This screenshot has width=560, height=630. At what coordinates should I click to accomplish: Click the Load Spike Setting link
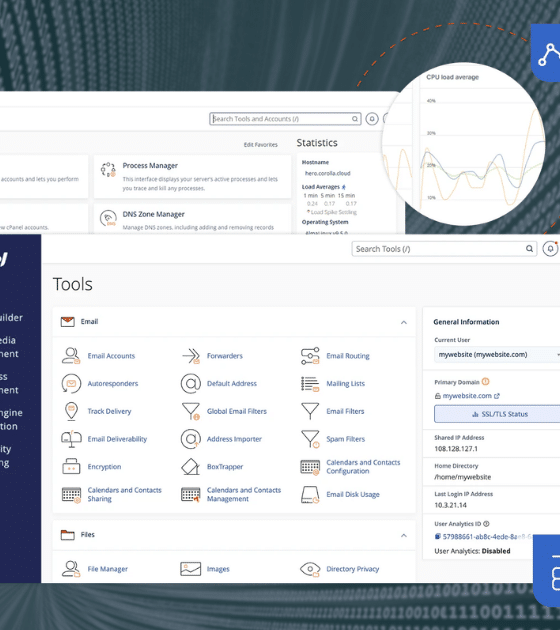[333, 212]
